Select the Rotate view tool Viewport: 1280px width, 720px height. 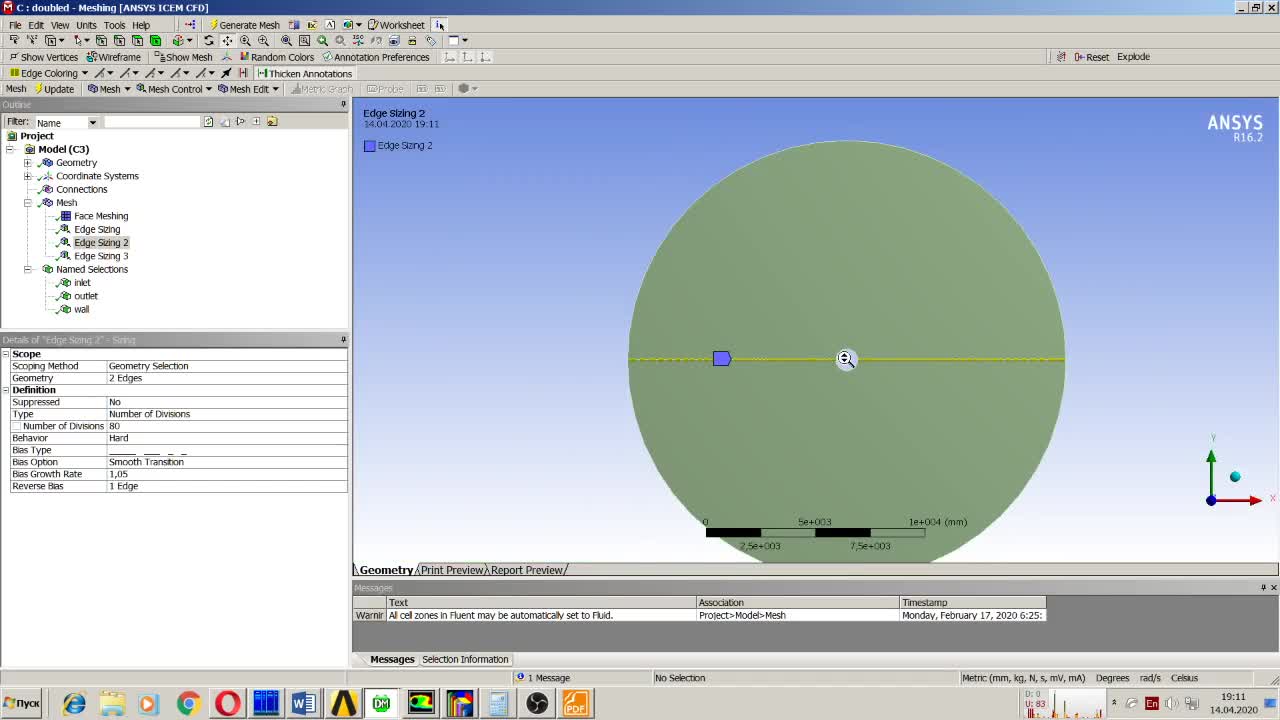point(209,41)
